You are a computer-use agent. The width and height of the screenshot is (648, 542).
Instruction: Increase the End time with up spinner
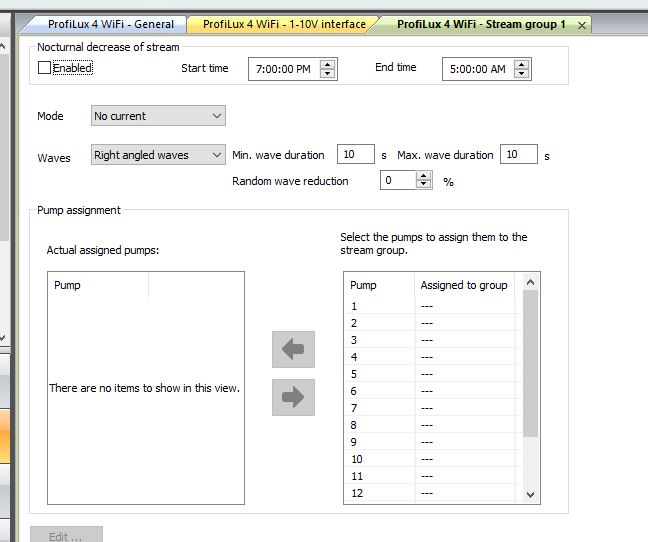(x=522, y=64)
